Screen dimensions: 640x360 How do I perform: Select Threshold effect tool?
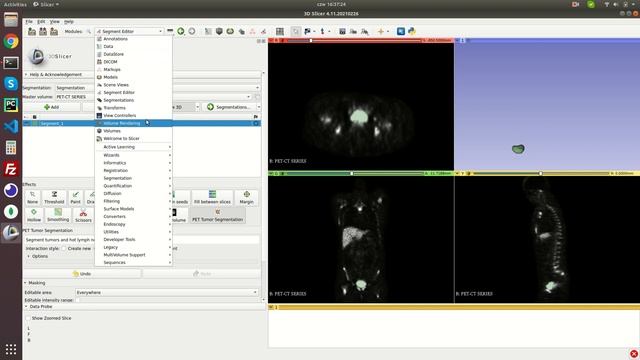[x=54, y=198]
